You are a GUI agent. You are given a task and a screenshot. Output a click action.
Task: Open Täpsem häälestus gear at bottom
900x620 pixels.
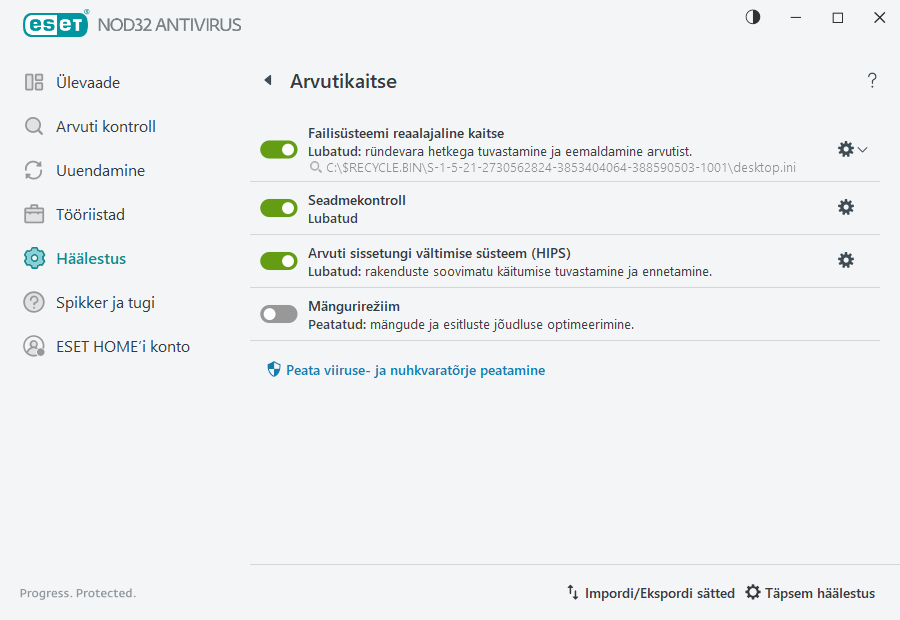click(752, 592)
